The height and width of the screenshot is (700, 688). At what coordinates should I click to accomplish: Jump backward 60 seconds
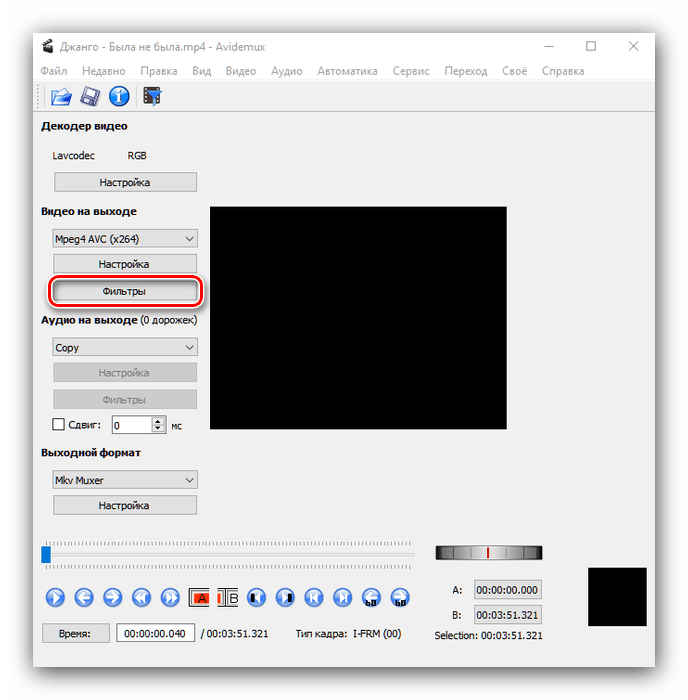[371, 597]
